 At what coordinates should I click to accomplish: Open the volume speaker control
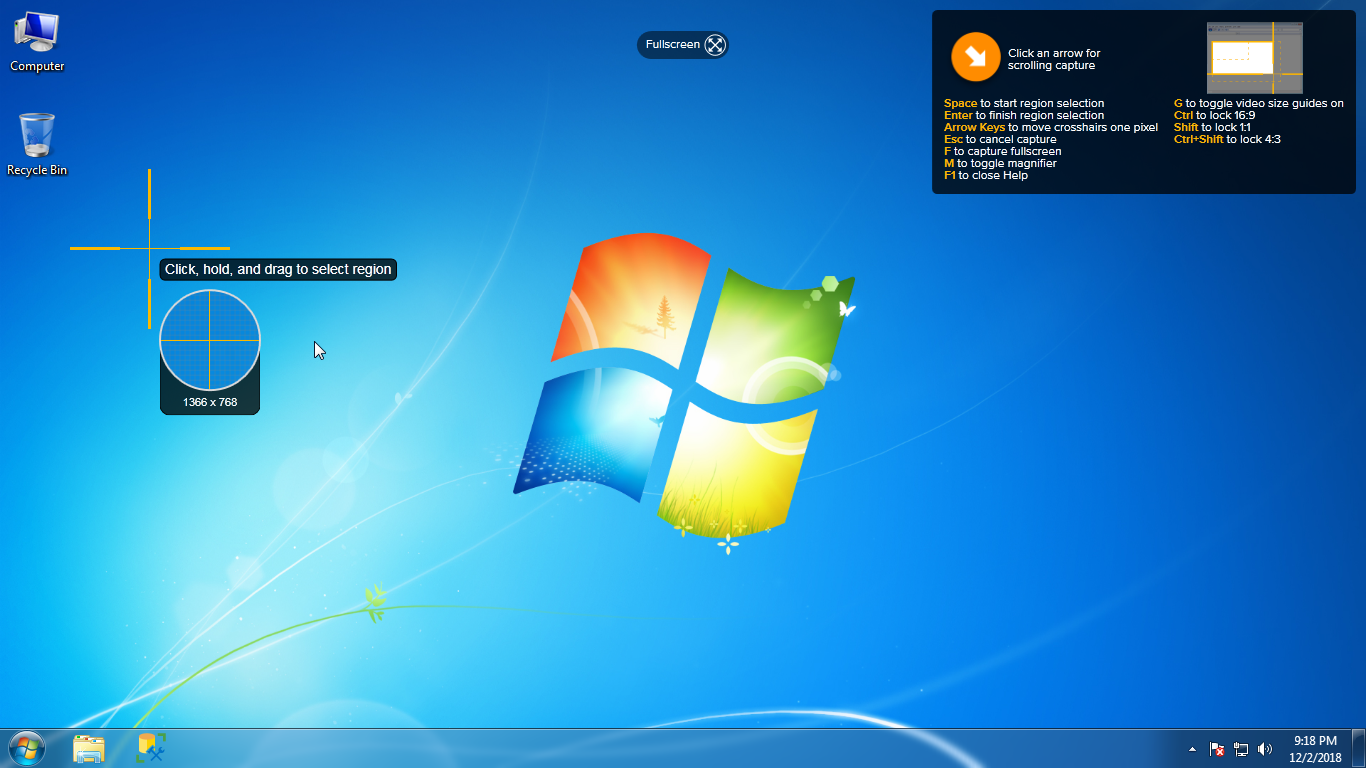pyautogui.click(x=1265, y=749)
